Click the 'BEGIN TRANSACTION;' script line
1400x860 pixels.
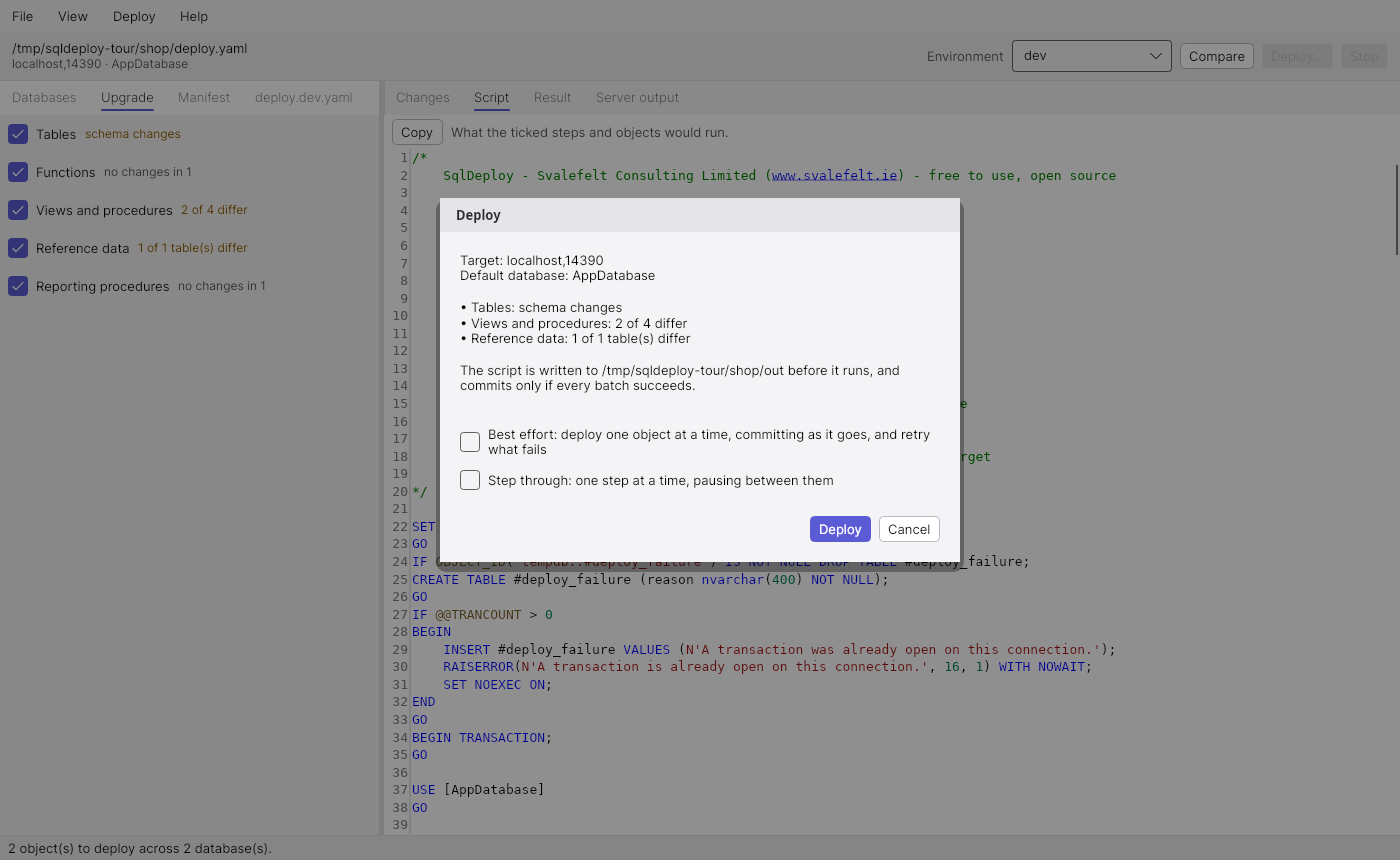click(482, 737)
